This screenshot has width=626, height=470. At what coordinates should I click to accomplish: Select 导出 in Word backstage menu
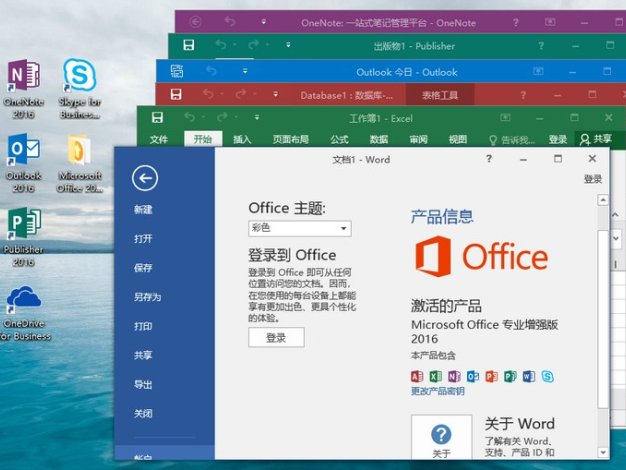(143, 384)
